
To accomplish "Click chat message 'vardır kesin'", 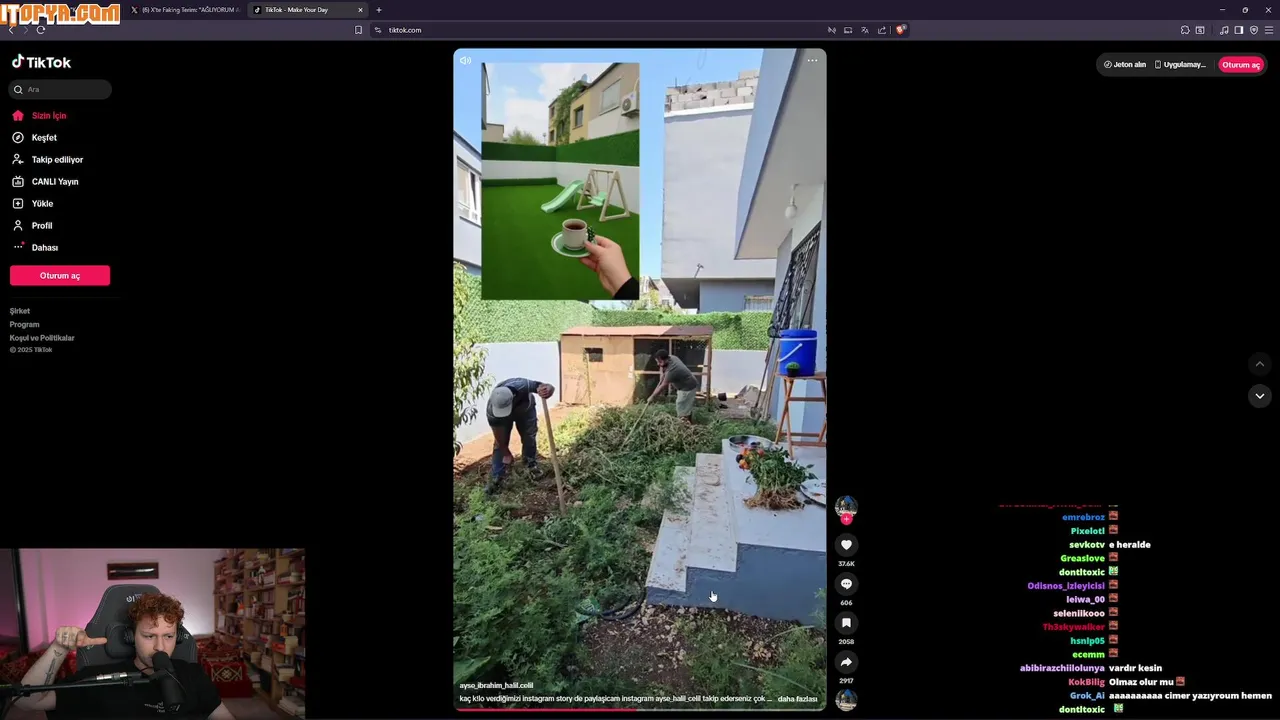I will click(1136, 668).
